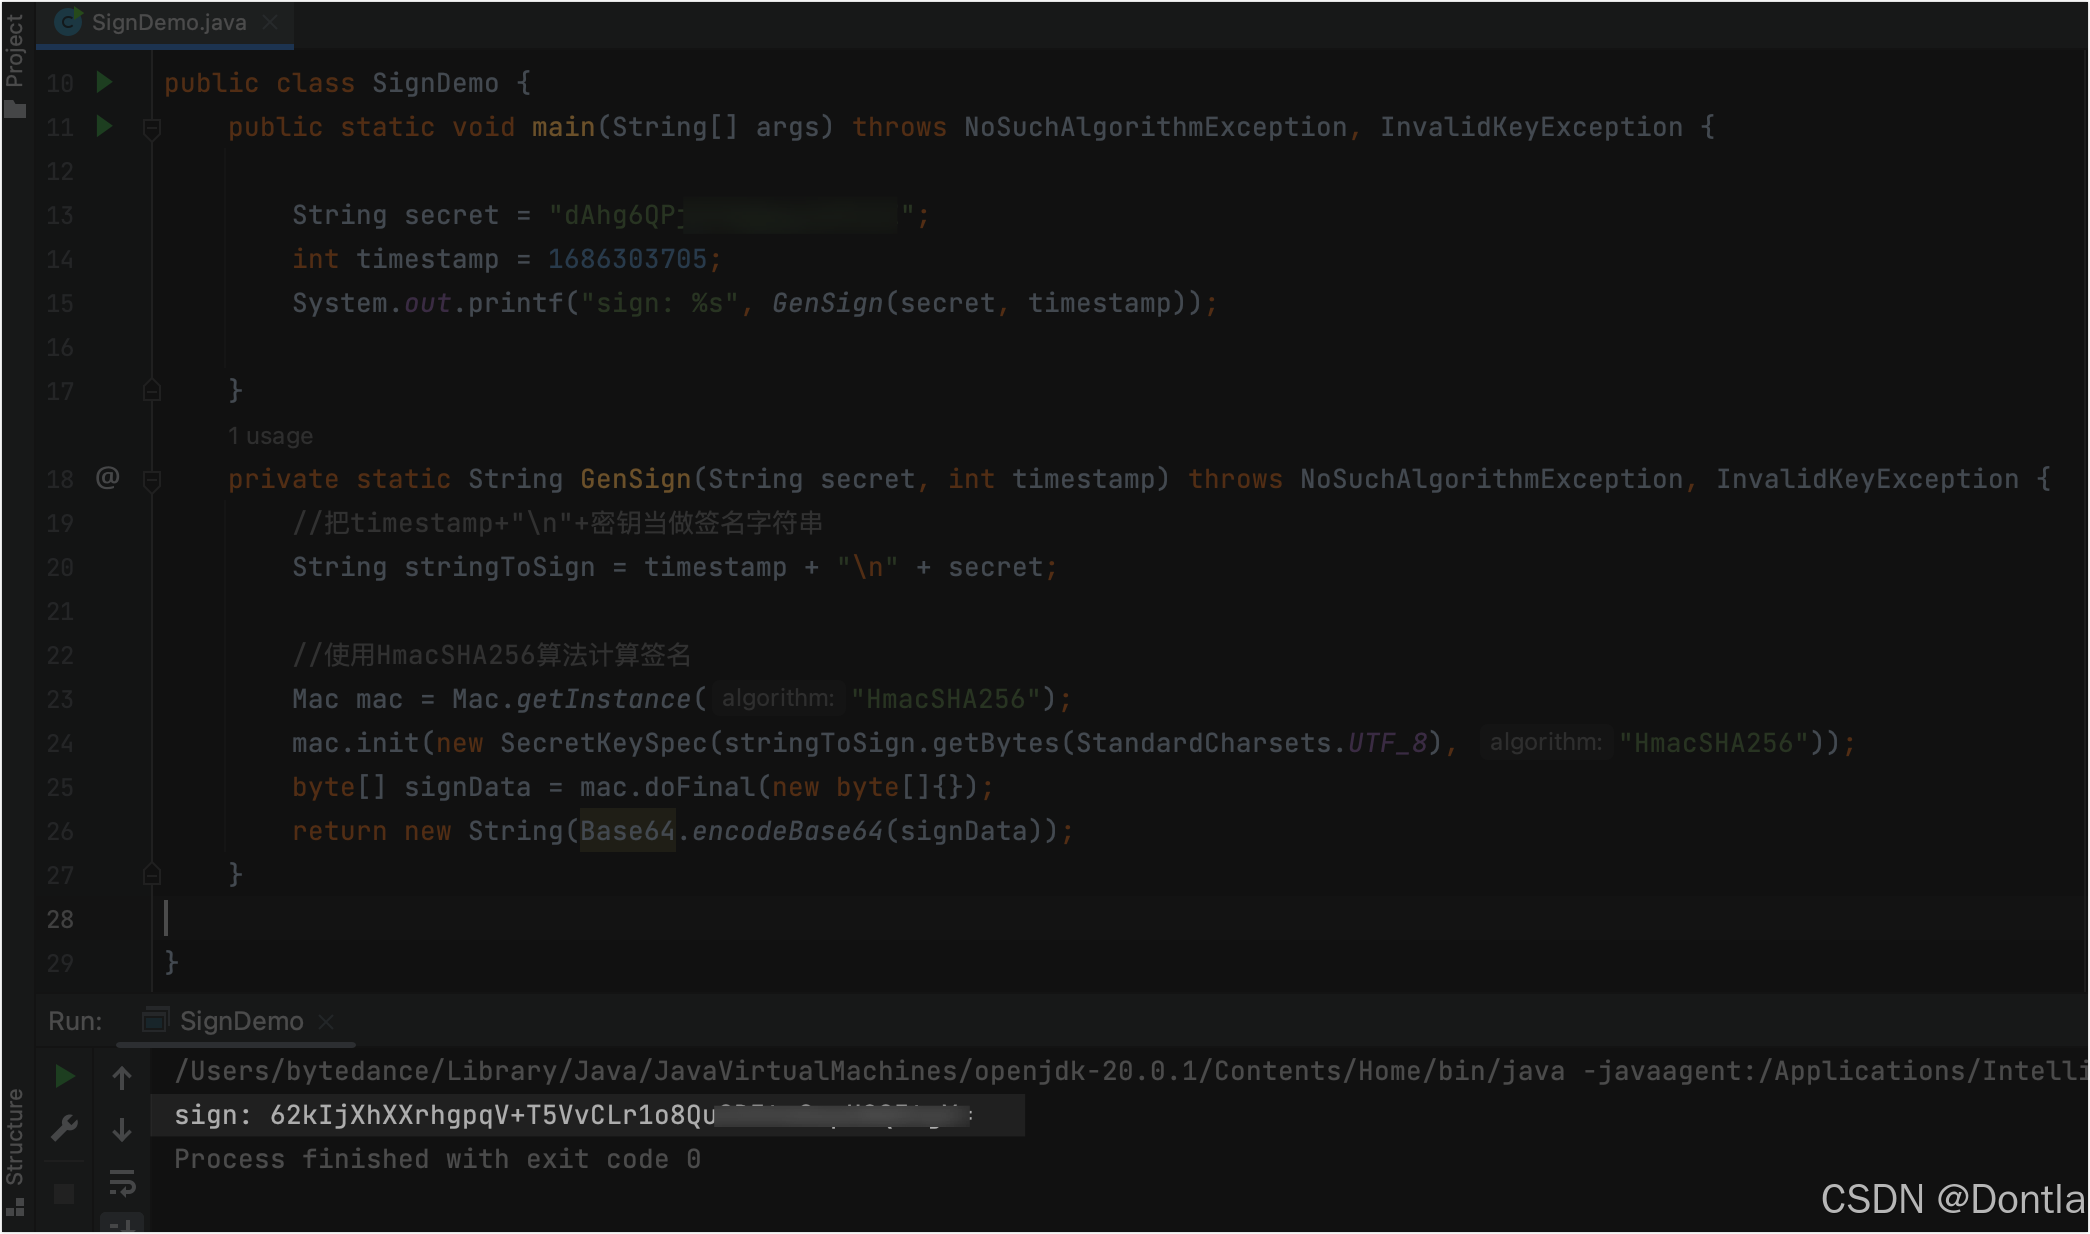Collapse the main method using its fold marker
Screen dimensions: 2090x1234
[x=152, y=128]
